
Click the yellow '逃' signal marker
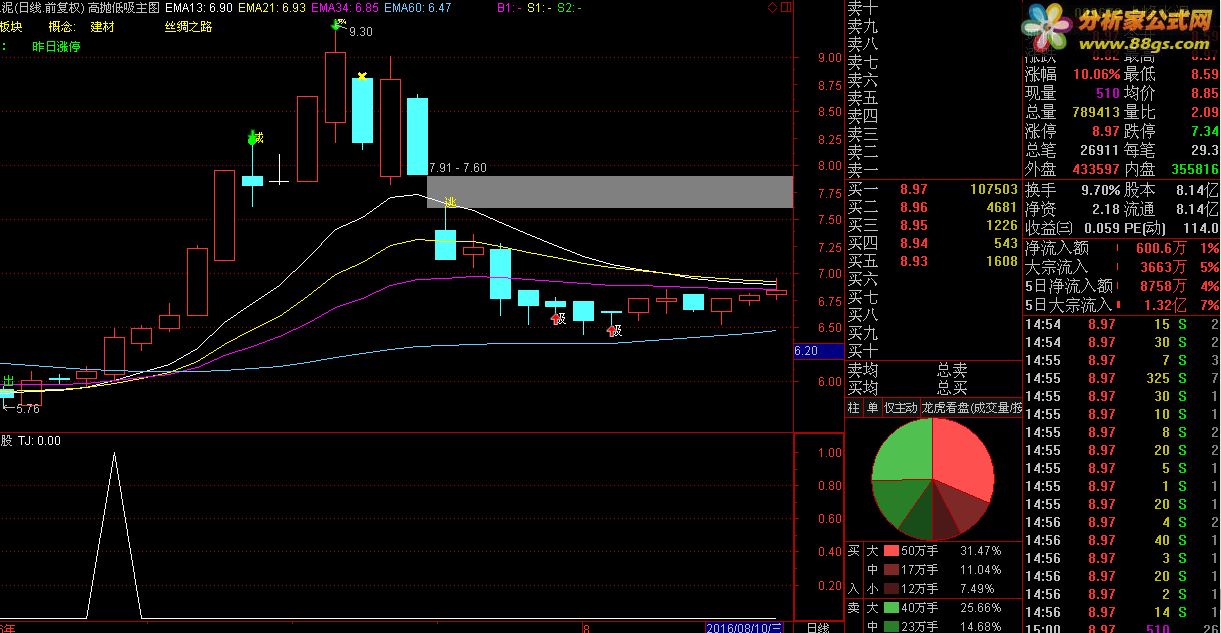(450, 203)
